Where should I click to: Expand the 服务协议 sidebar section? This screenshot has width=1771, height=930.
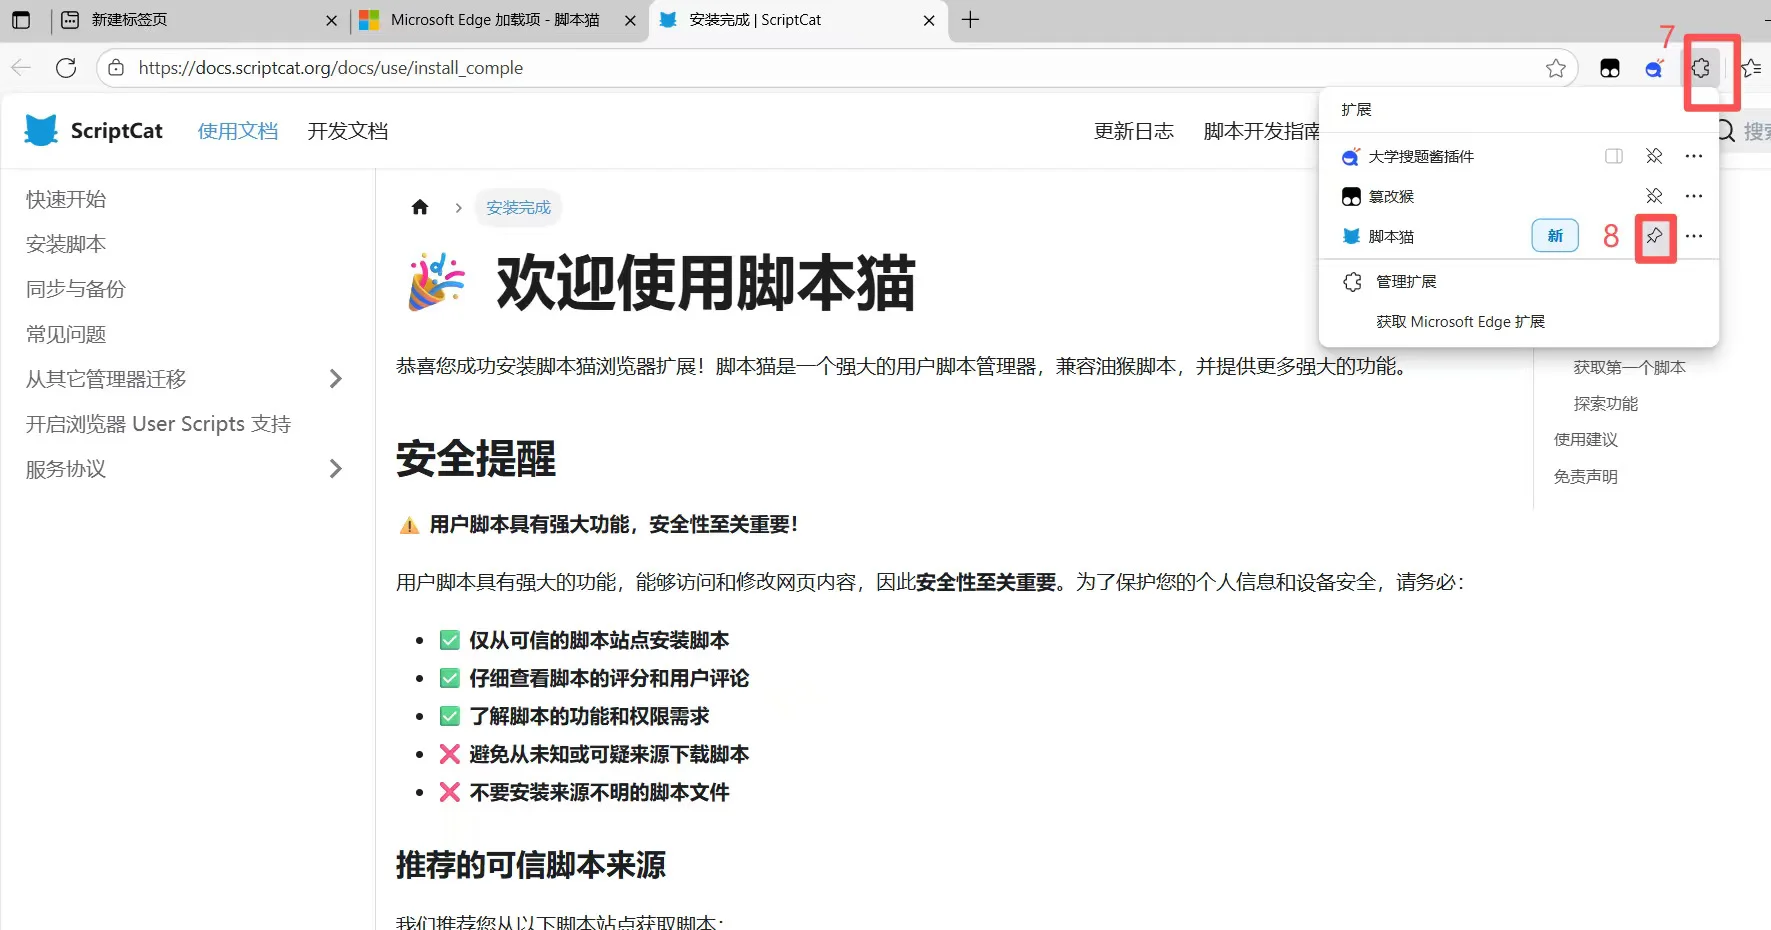tap(336, 468)
